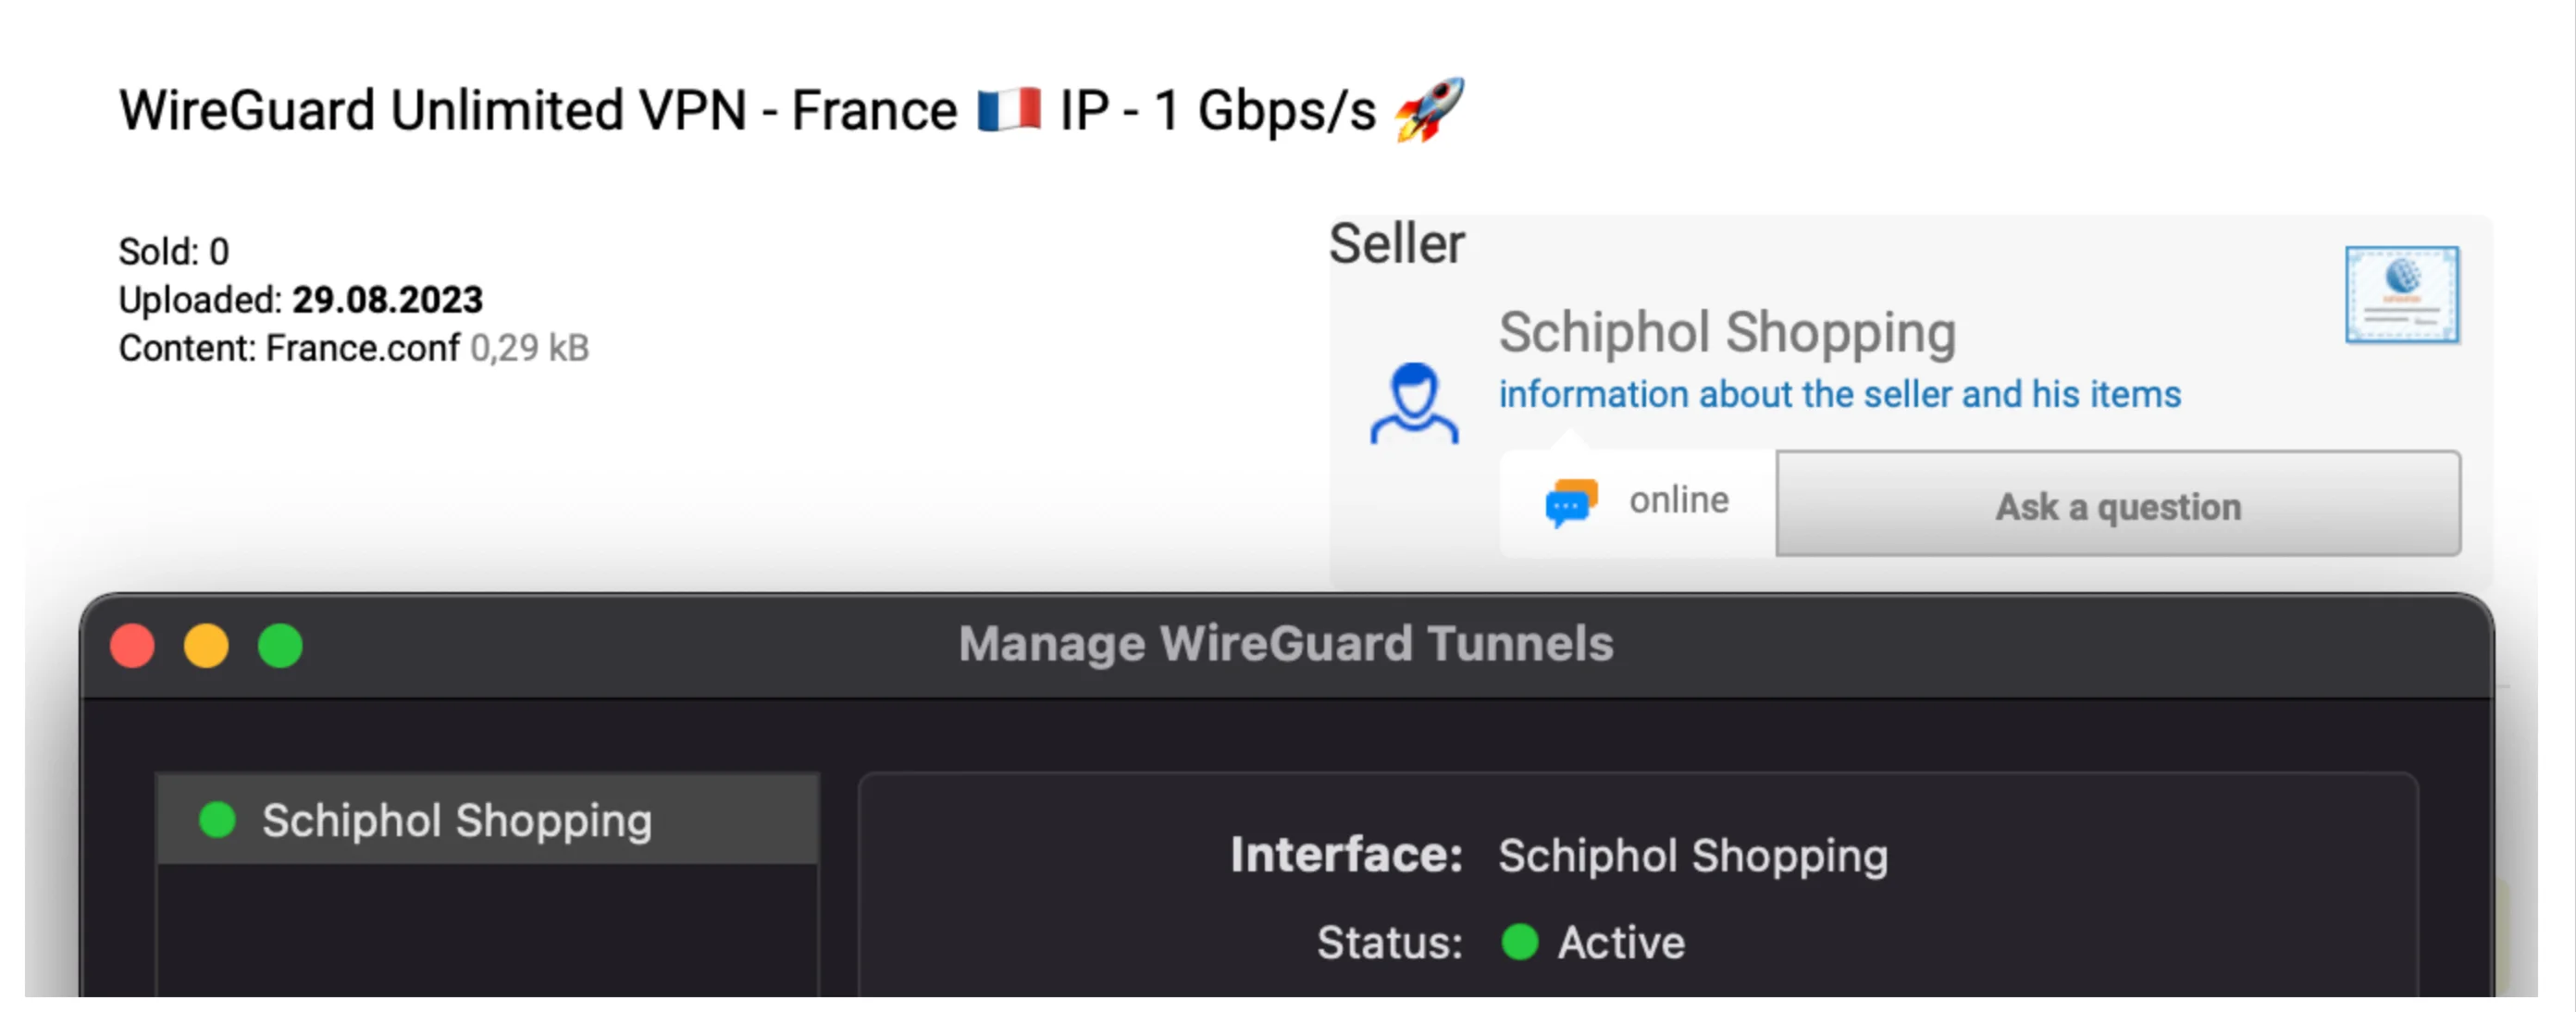Screen dimensions: 2576x1012
Task: Click the France flag in the title
Action: click(1008, 110)
